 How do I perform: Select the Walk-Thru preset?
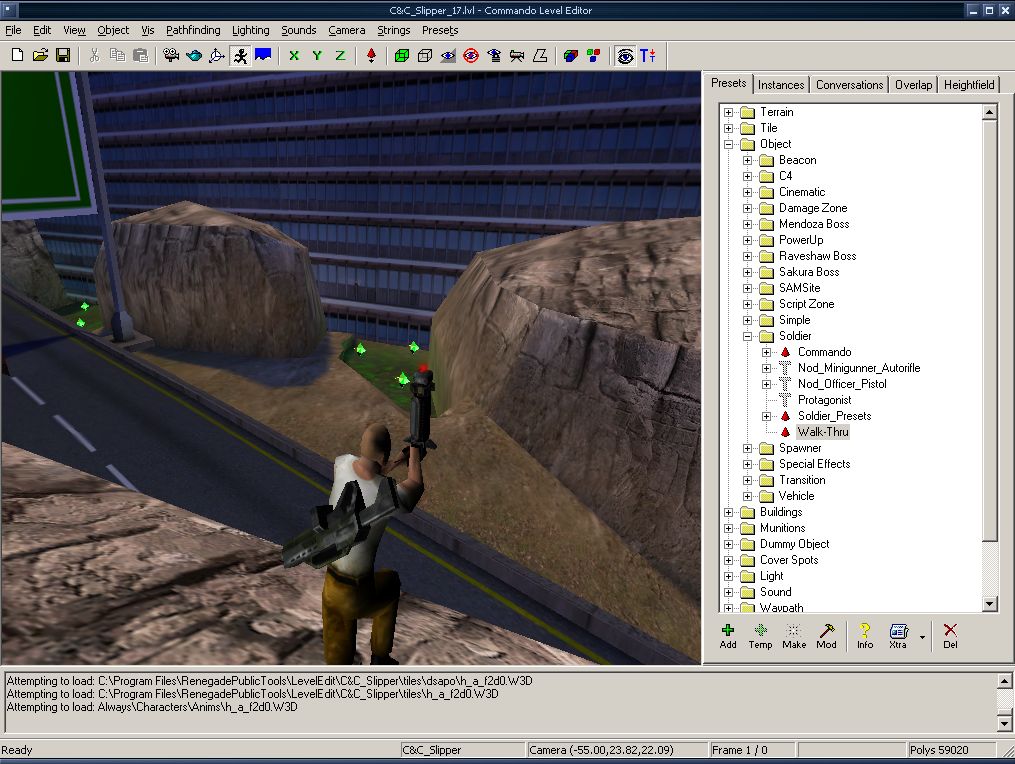point(823,432)
